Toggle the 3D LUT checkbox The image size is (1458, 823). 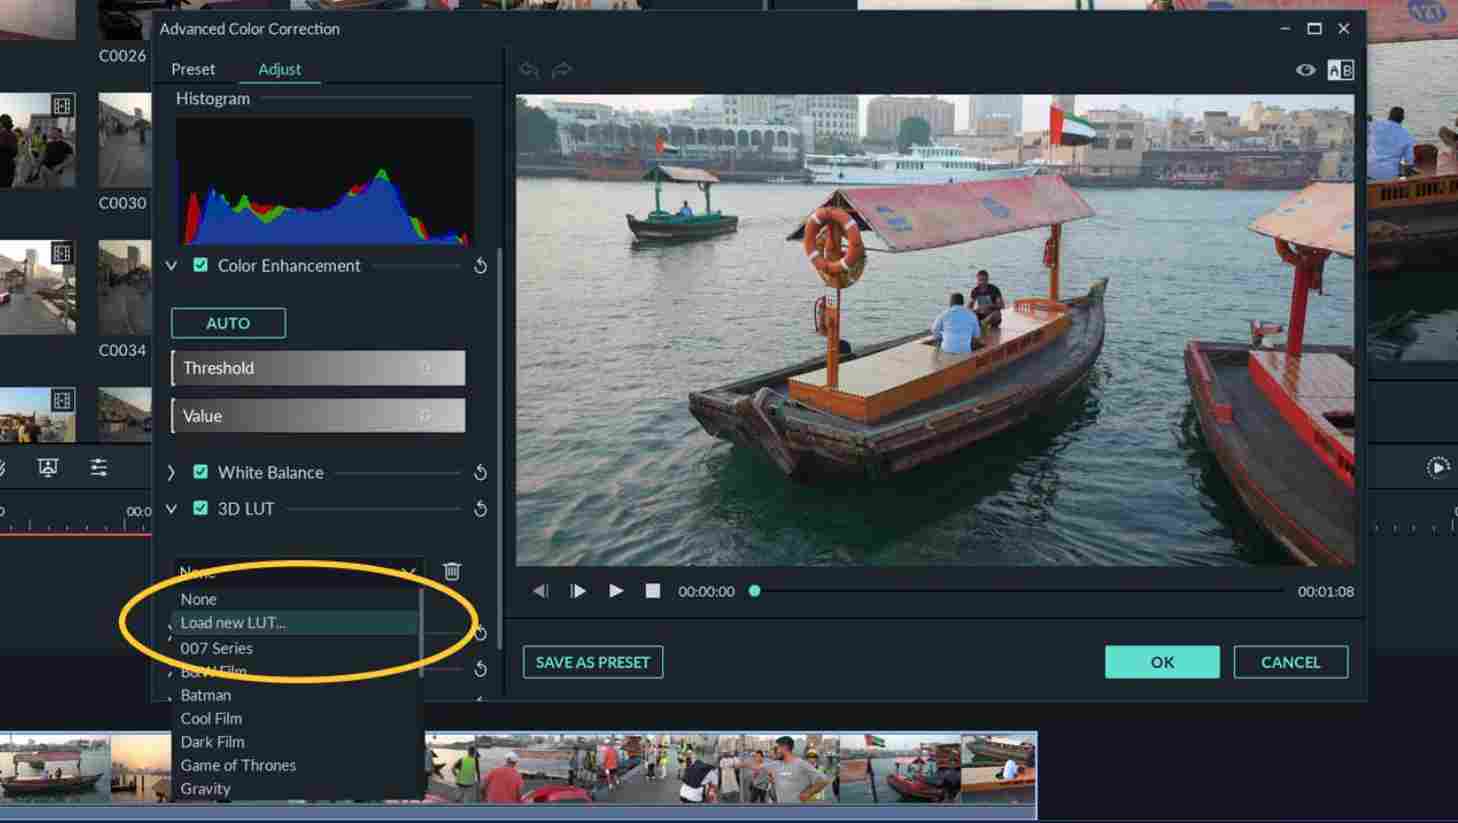click(201, 508)
